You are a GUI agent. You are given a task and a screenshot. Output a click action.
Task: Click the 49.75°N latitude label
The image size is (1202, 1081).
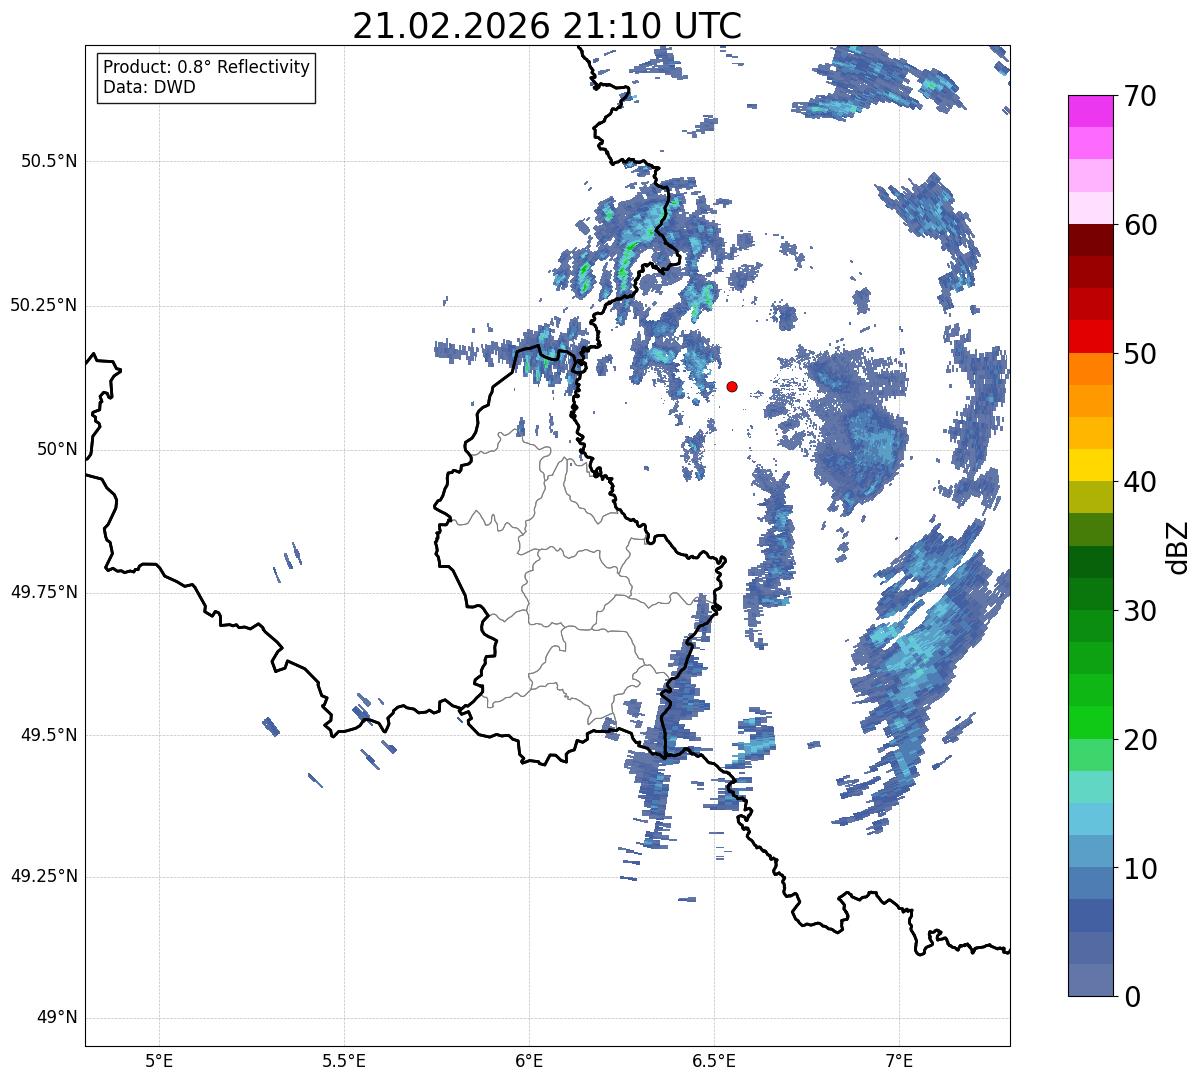coord(43,592)
